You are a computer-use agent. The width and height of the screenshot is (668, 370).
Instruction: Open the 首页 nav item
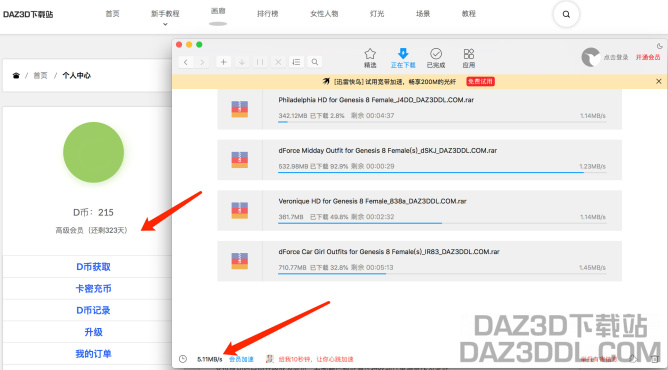(112, 14)
